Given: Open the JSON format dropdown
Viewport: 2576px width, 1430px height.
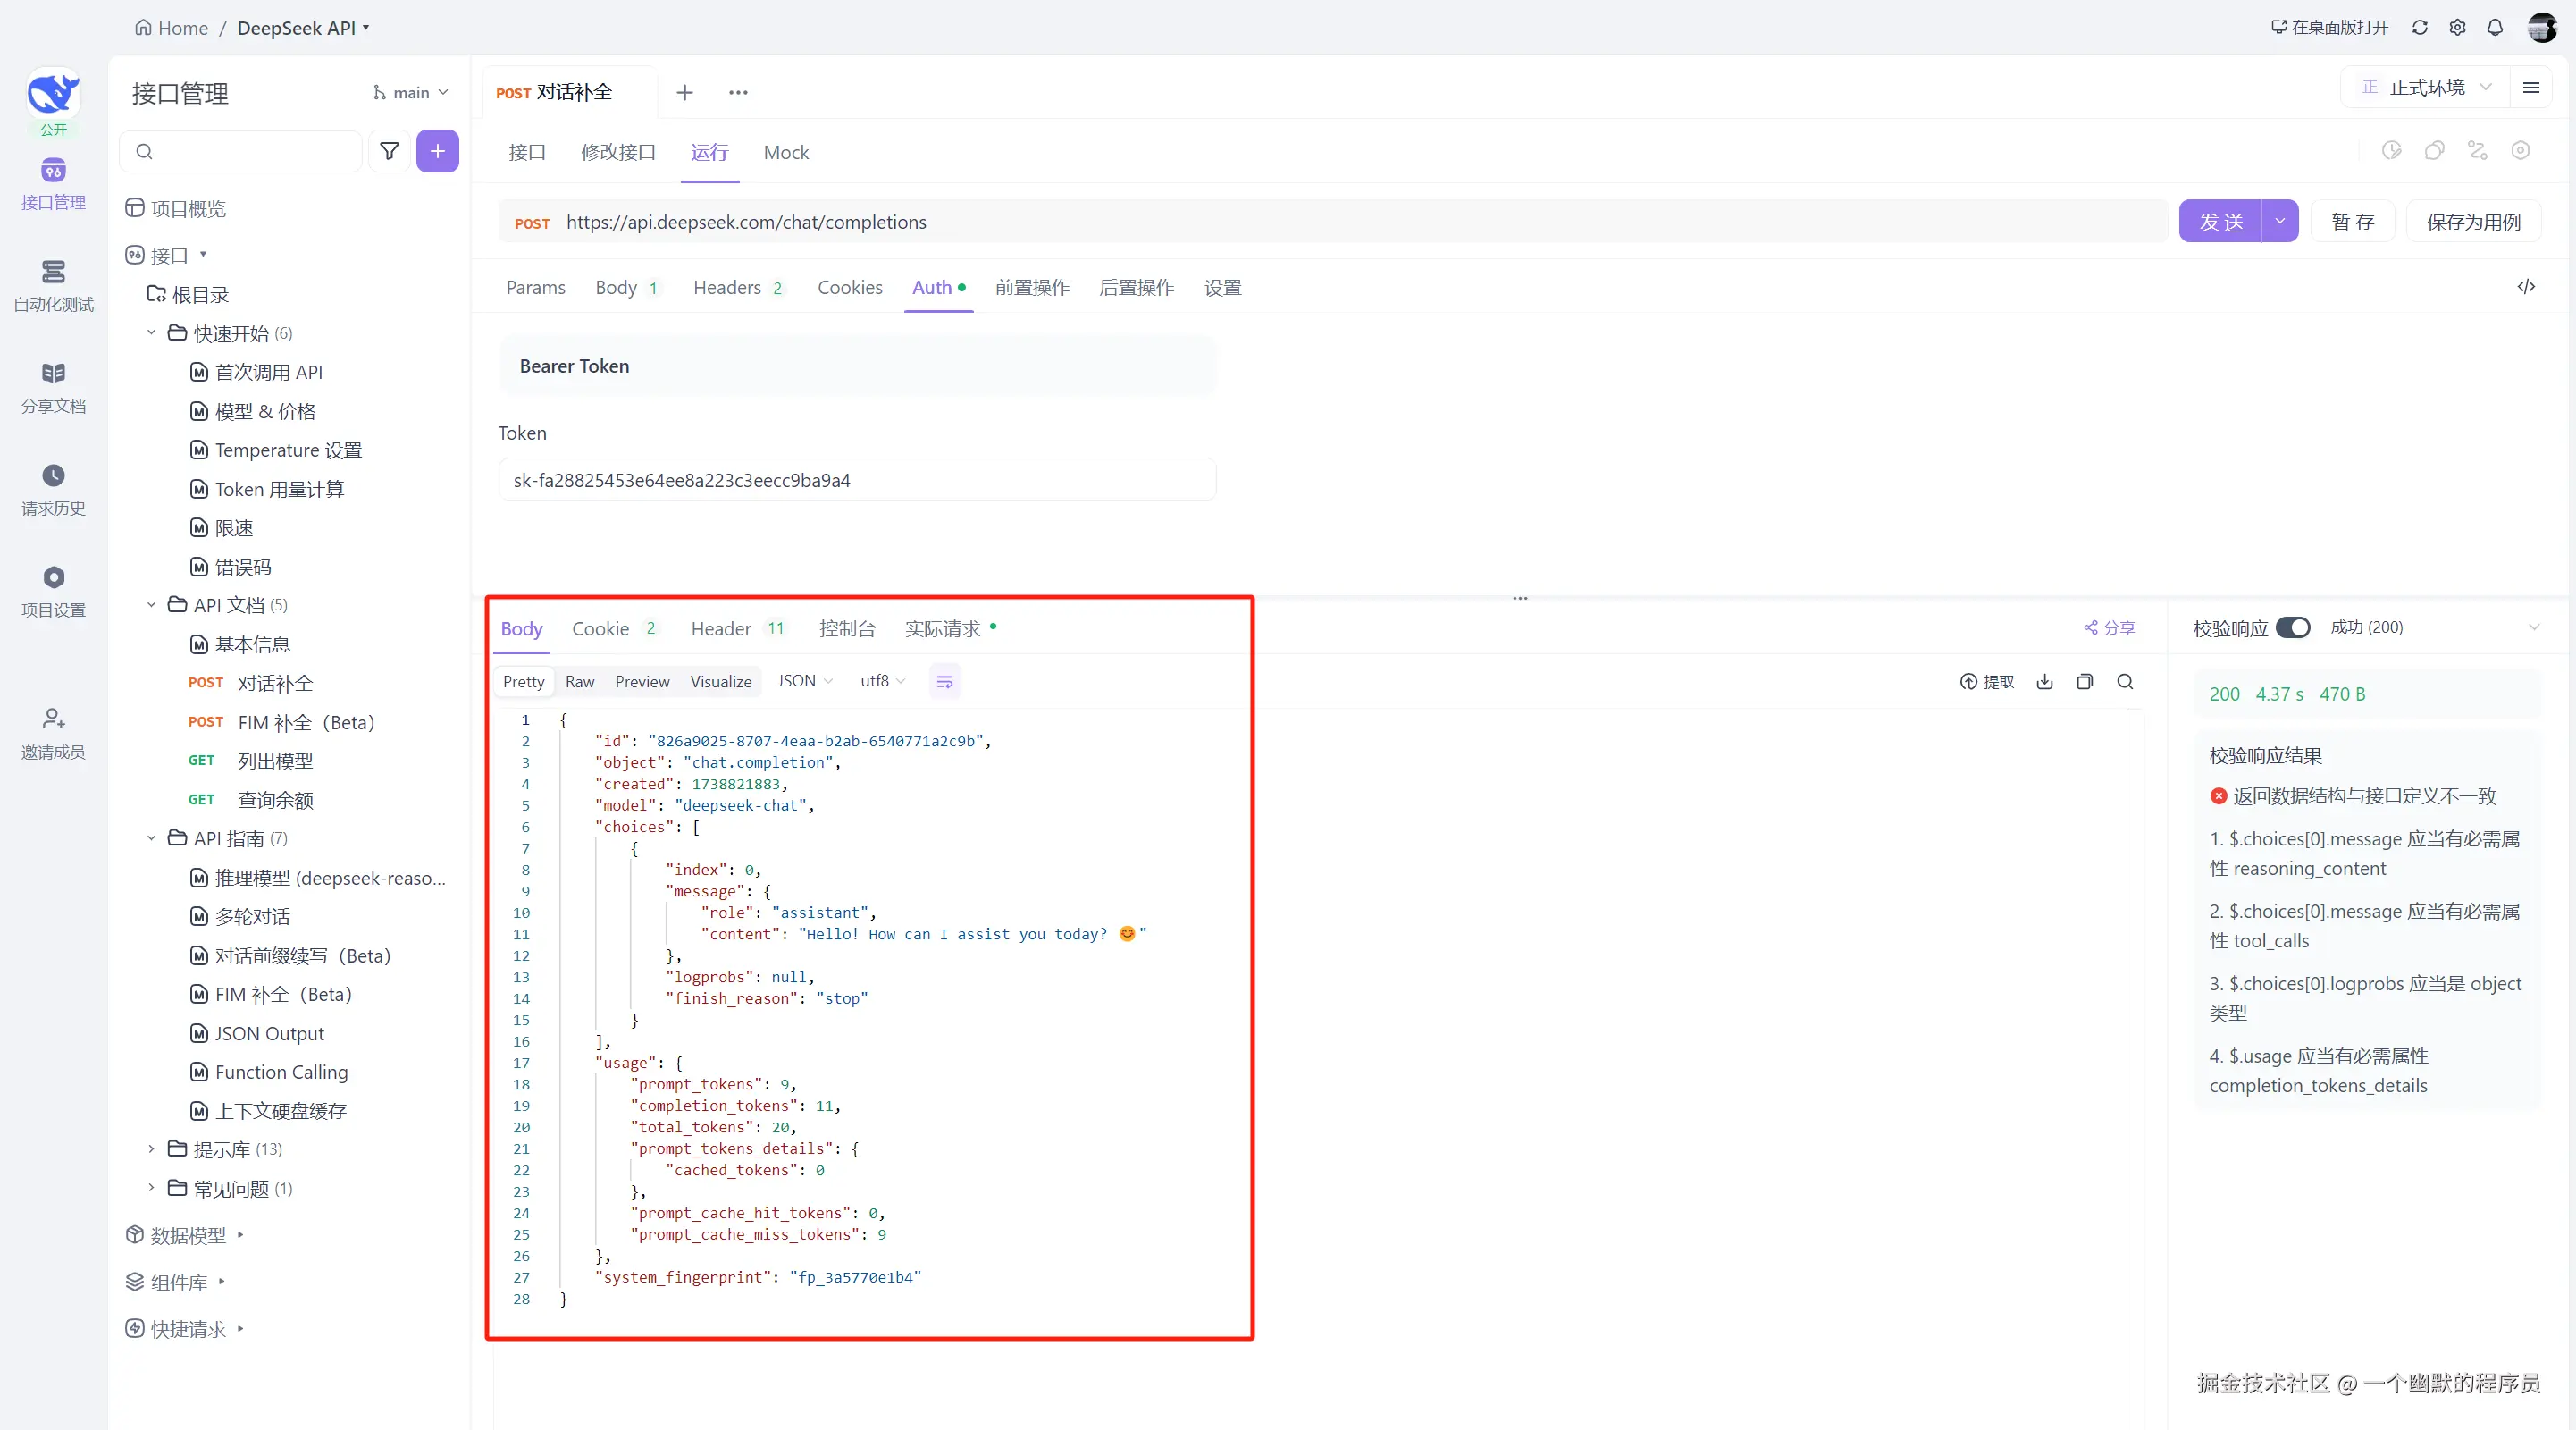Looking at the screenshot, I should 804,681.
